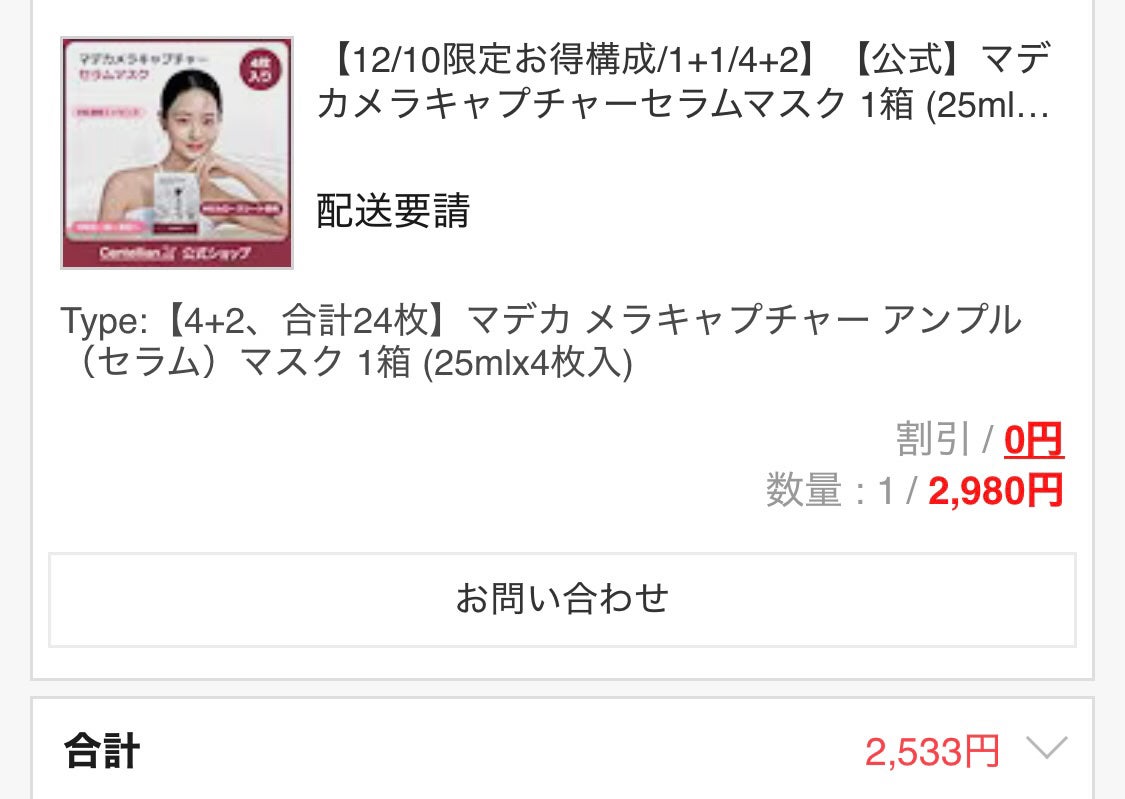This screenshot has height=799, width=1125.
Task: Expand the 合計 total chevron arrow
Action: tap(1047, 747)
